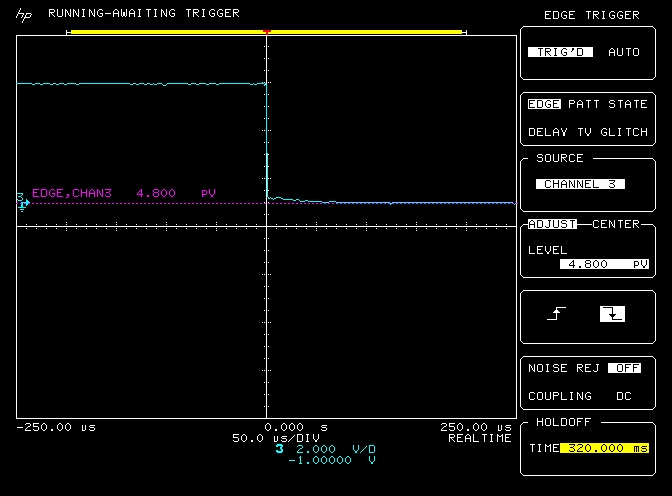Switch sweep mode to TRIG'D
Screen dimensions: 672x496
pos(560,52)
